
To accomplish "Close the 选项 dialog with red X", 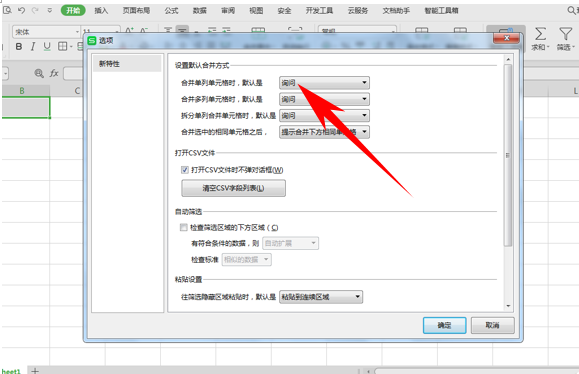I will (x=507, y=38).
